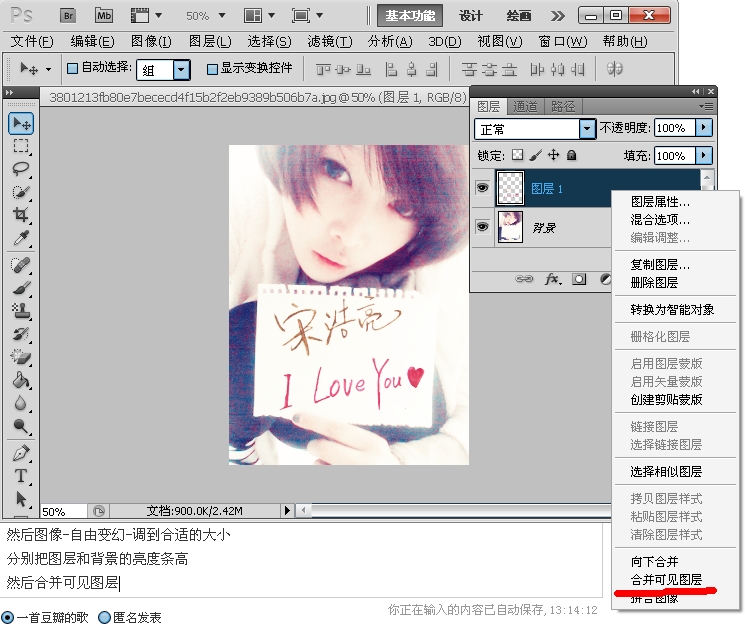
Task: Switch to the 通道 tab
Action: point(525,106)
